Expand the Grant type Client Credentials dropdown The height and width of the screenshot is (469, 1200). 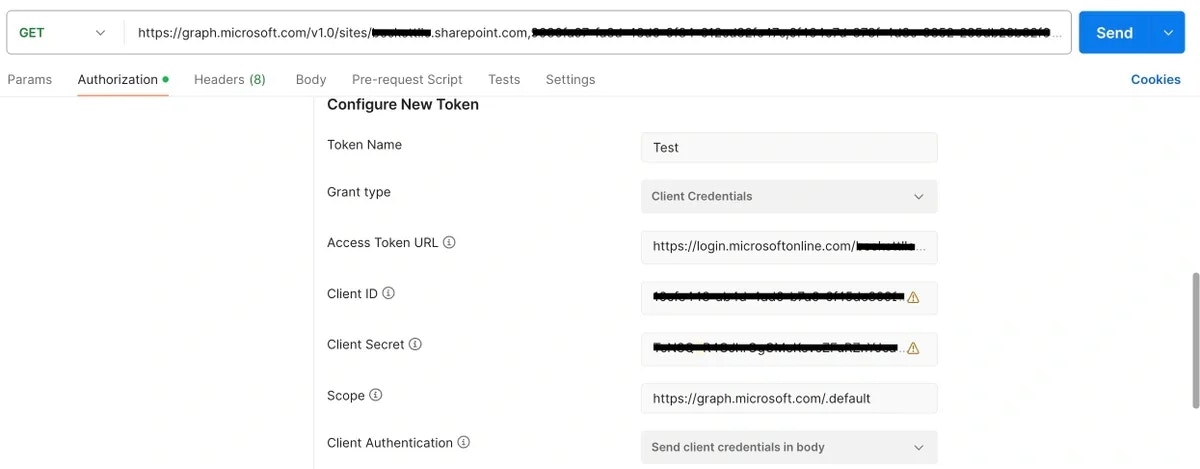point(789,197)
